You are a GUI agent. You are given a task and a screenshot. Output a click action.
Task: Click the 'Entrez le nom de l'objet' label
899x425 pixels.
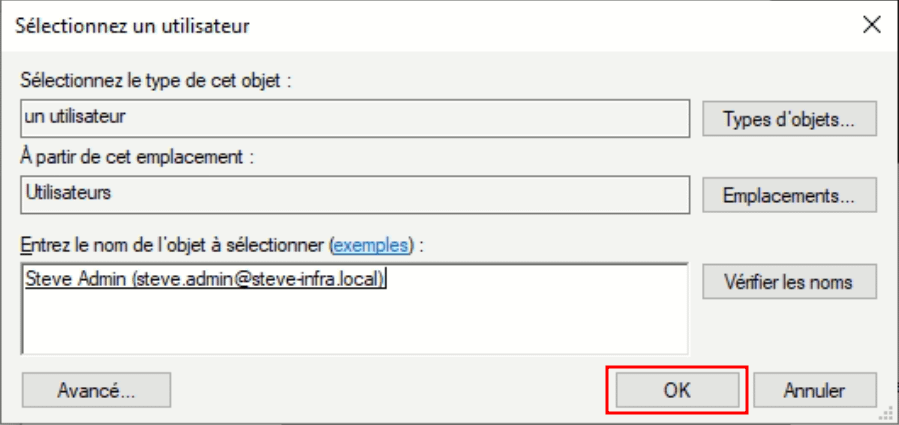point(170,244)
